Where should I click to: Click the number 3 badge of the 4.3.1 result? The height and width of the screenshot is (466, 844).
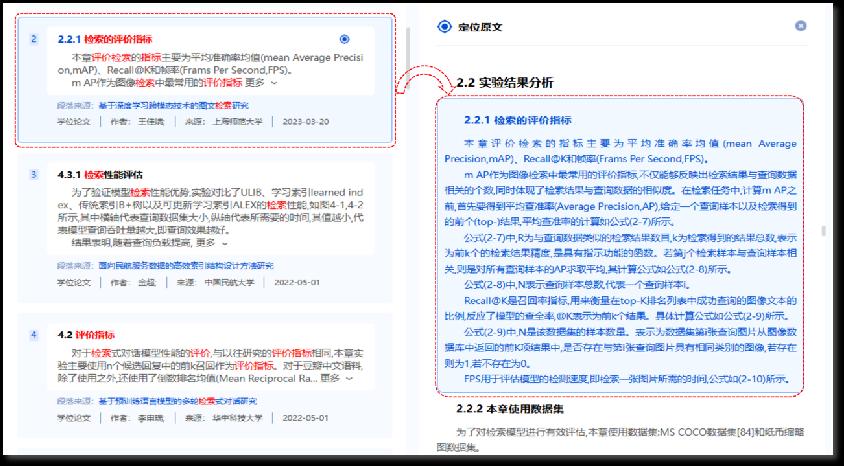click(x=34, y=174)
